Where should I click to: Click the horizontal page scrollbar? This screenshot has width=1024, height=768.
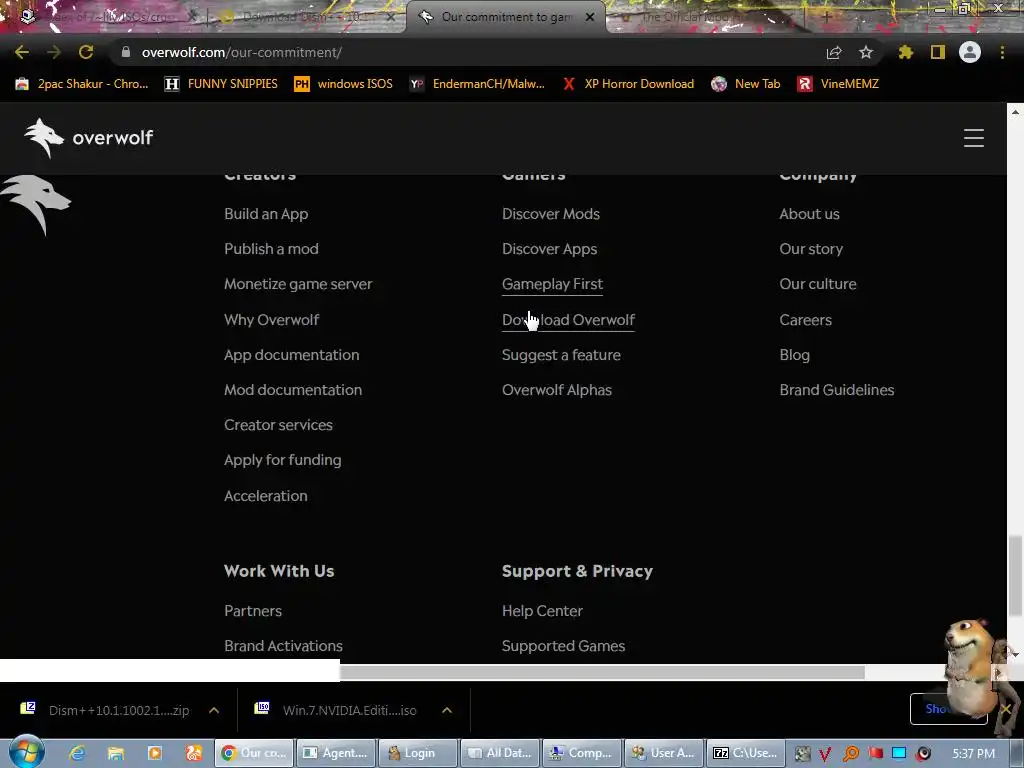(602, 672)
